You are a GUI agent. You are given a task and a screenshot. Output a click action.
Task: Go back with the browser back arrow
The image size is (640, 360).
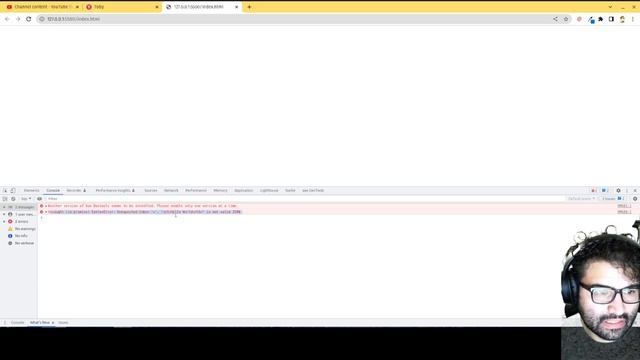tap(7, 19)
